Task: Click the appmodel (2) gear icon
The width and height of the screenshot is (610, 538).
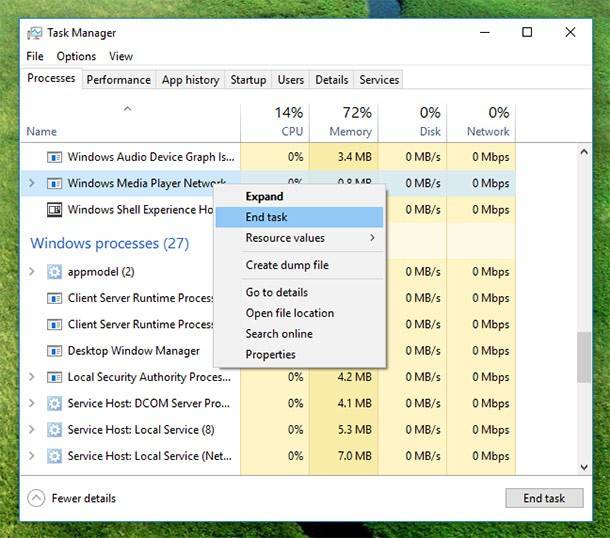Action: point(54,272)
